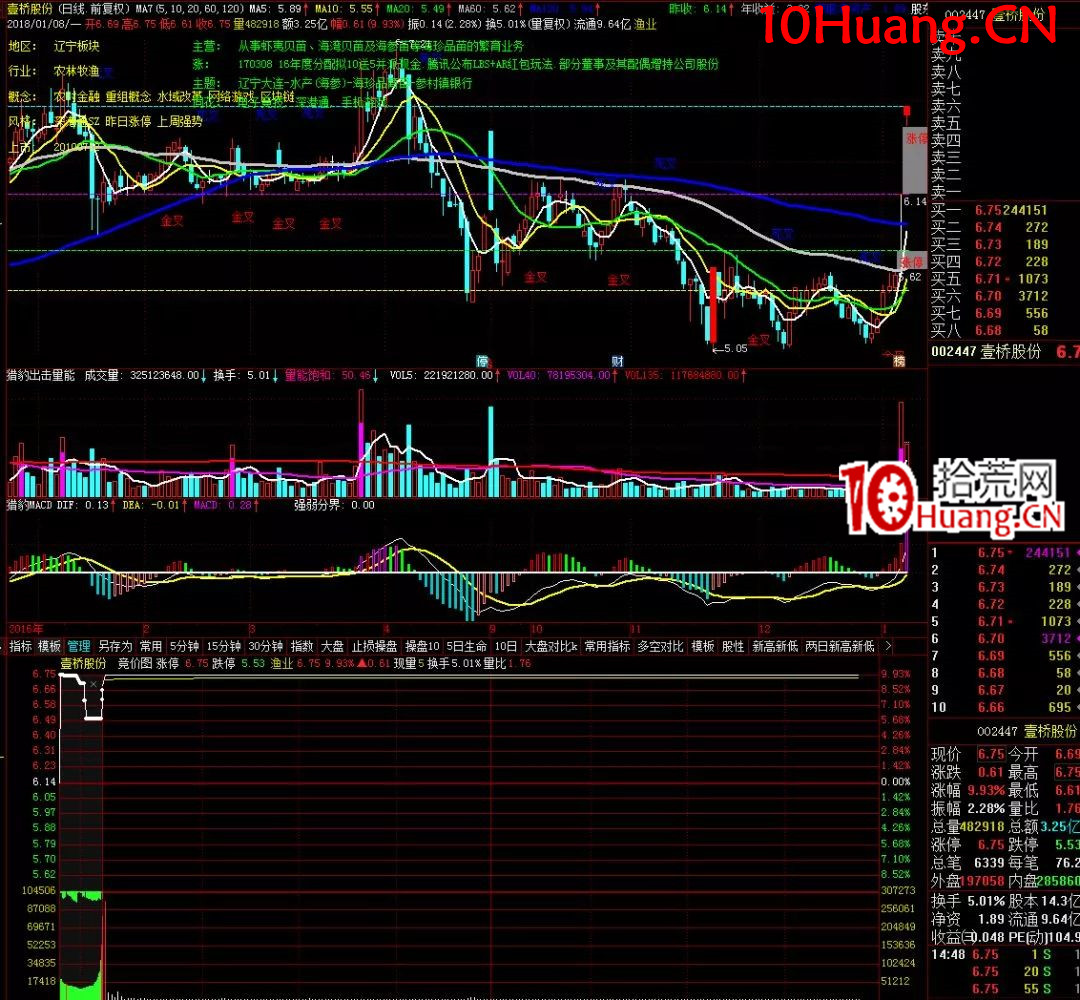Open the 多空对比 tab
Image resolution: width=1080 pixels, height=1000 pixels.
[661, 646]
